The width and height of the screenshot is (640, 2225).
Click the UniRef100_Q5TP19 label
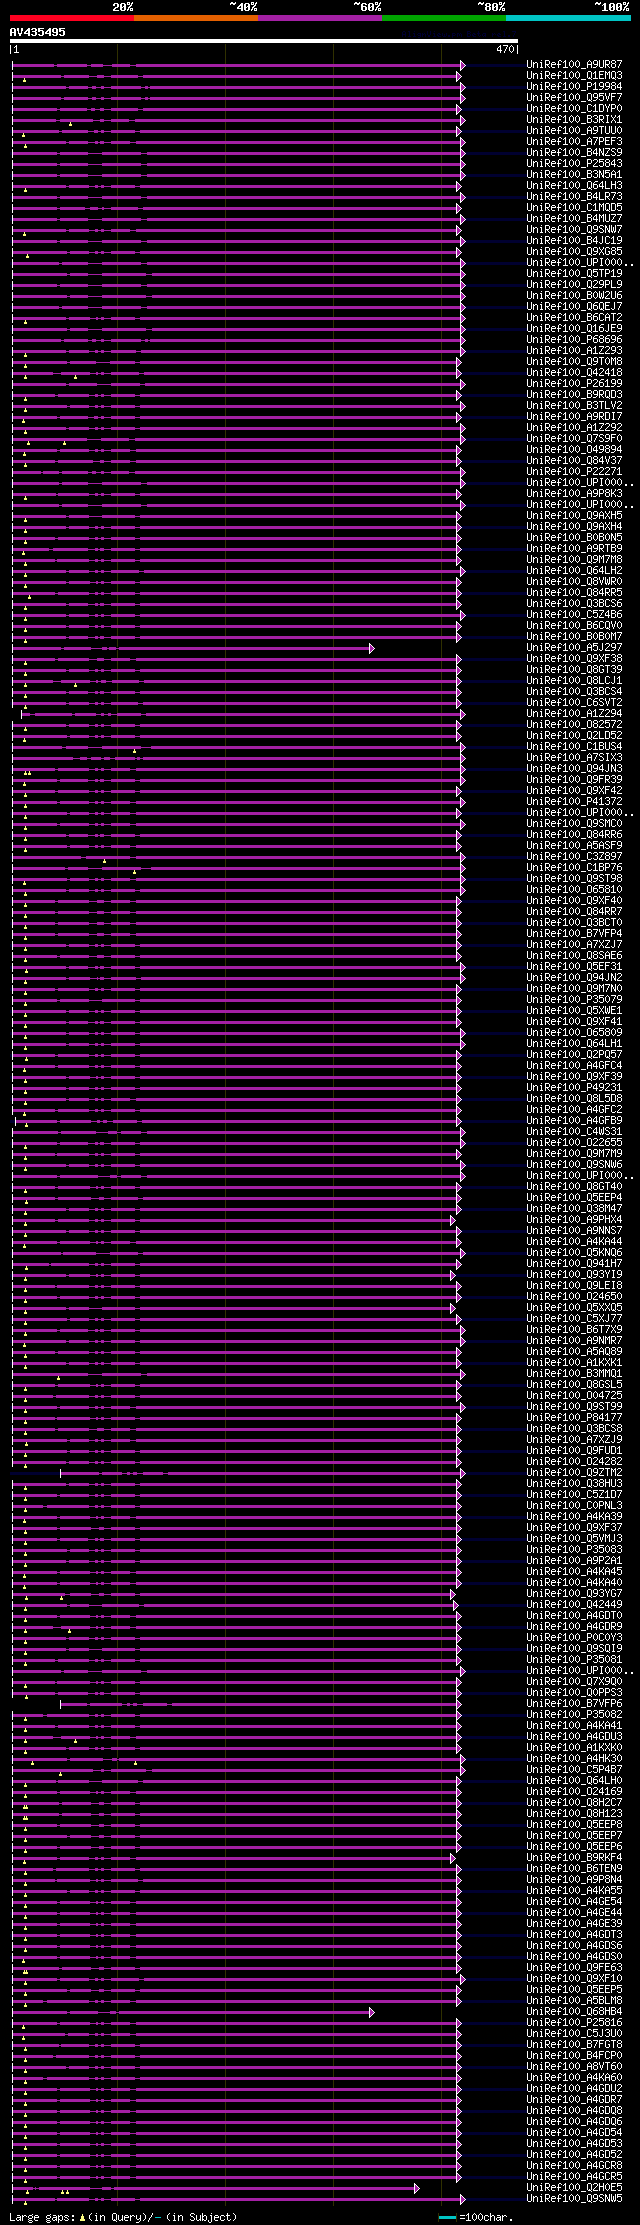(574, 274)
